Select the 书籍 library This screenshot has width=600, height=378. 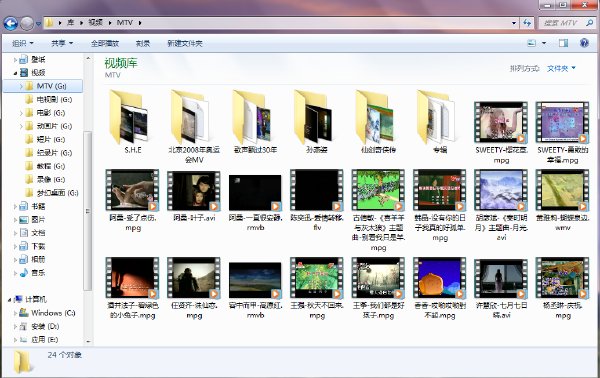click(38, 206)
